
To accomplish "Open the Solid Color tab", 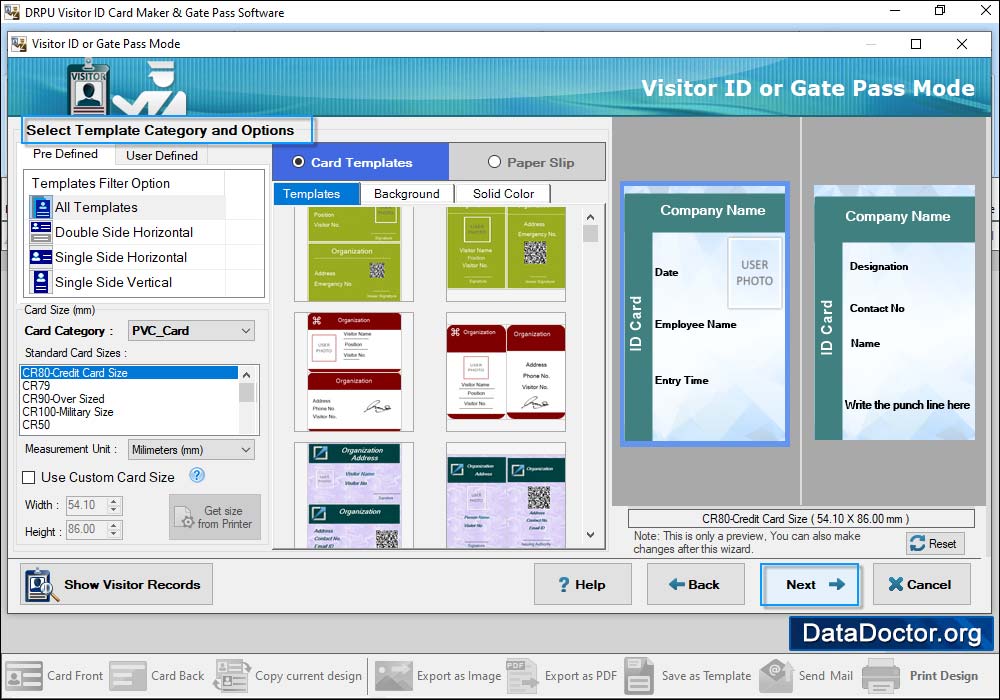I will tap(503, 194).
